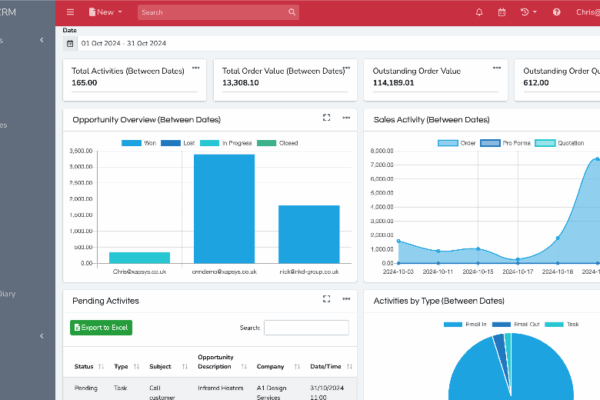Expand Opportunity Overview chart to fullscreen
This screenshot has width=600, height=400.
tap(326, 118)
